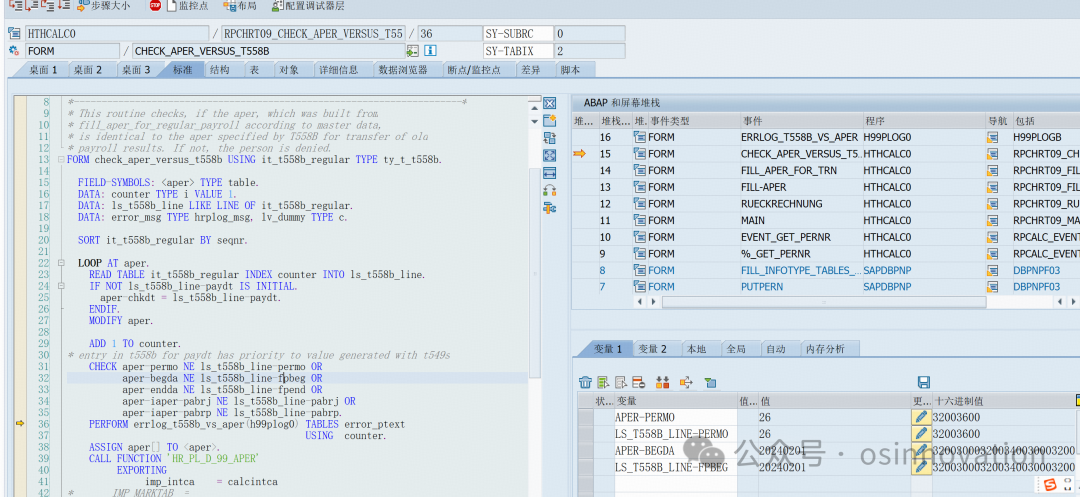1080x497 pixels.
Task: Click the SY-SUBRC field
Action: click(518, 33)
